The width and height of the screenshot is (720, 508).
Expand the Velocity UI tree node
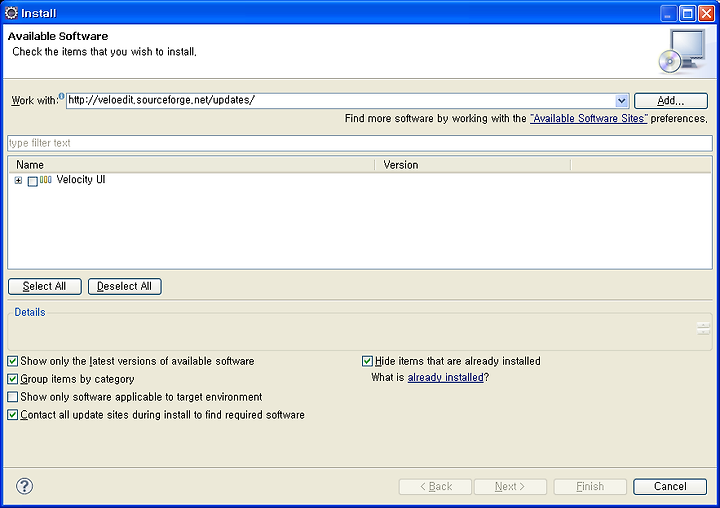pos(18,181)
